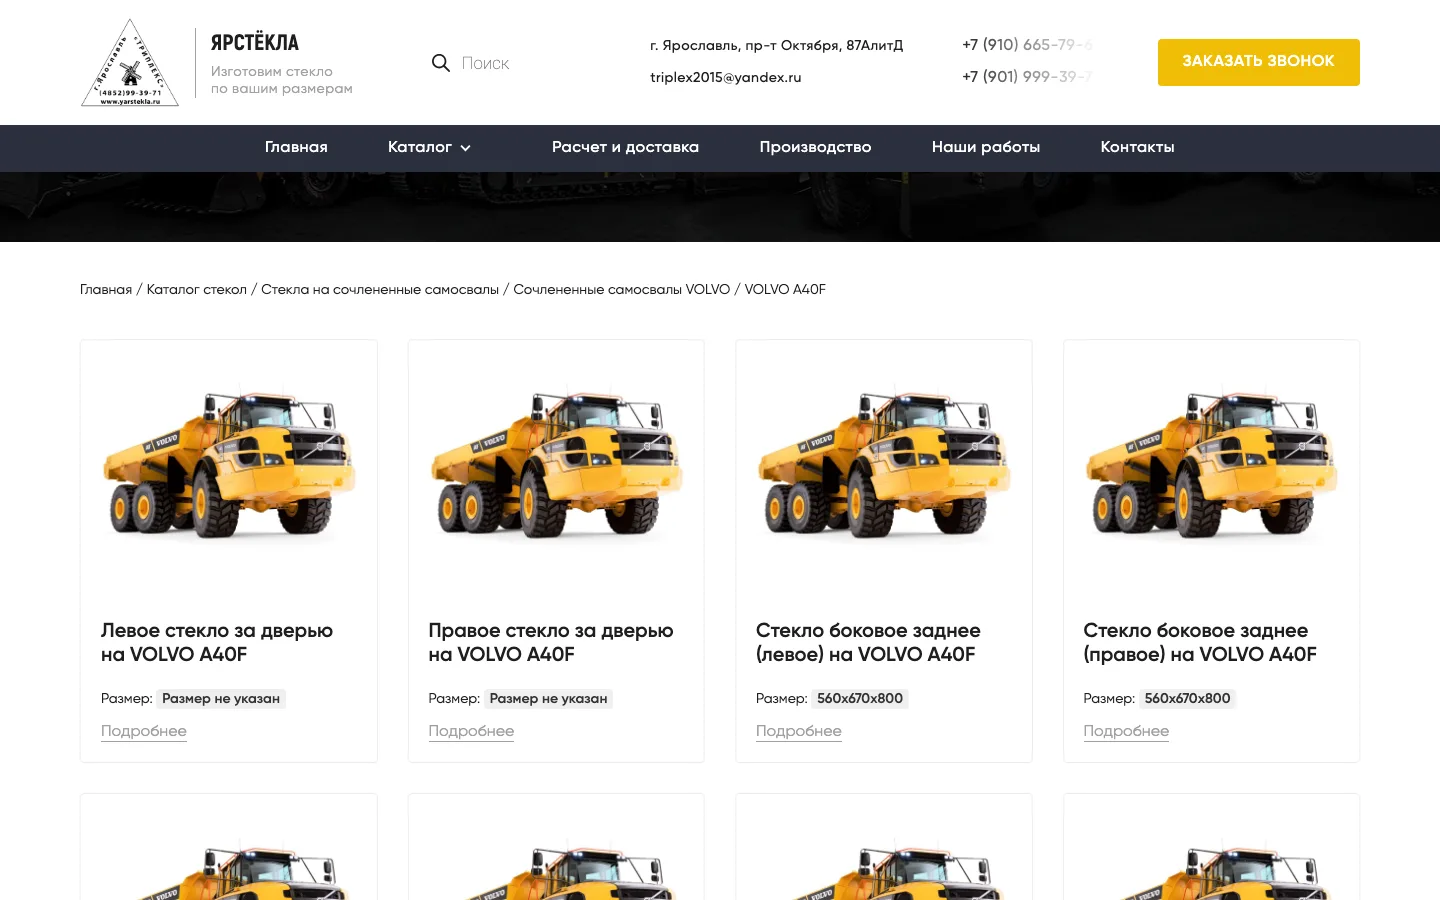This screenshot has width=1440, height=900.
Task: Go to the Производство page
Action: click(815, 147)
